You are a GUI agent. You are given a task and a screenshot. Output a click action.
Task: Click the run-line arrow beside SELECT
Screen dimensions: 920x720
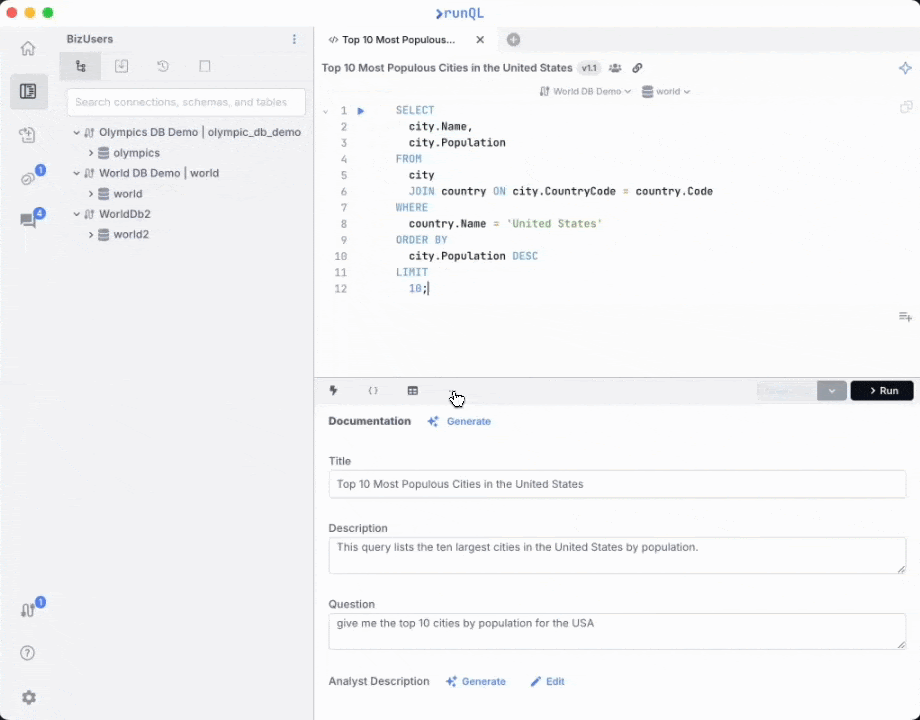(x=361, y=111)
